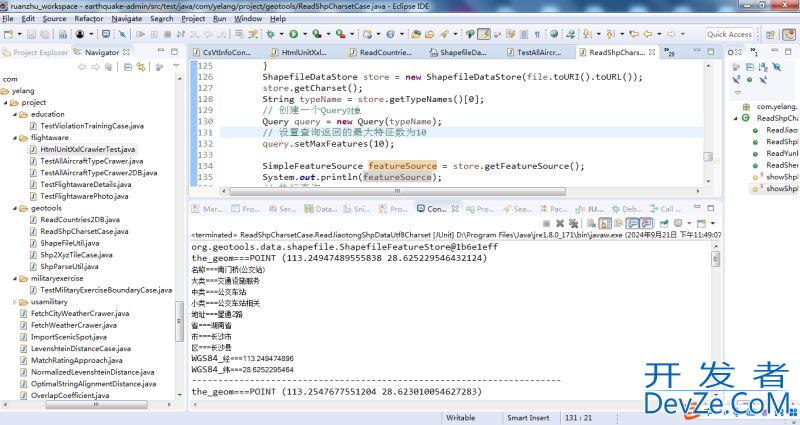Select FetchWeatherCrawer.java file

pyautogui.click(x=73, y=325)
